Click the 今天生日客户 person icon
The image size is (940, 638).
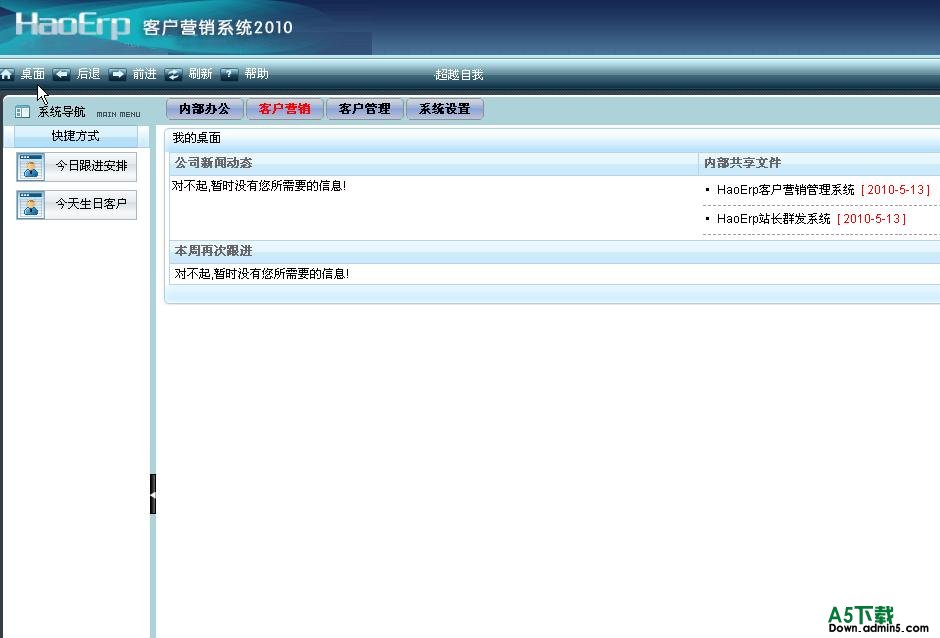tap(31, 205)
